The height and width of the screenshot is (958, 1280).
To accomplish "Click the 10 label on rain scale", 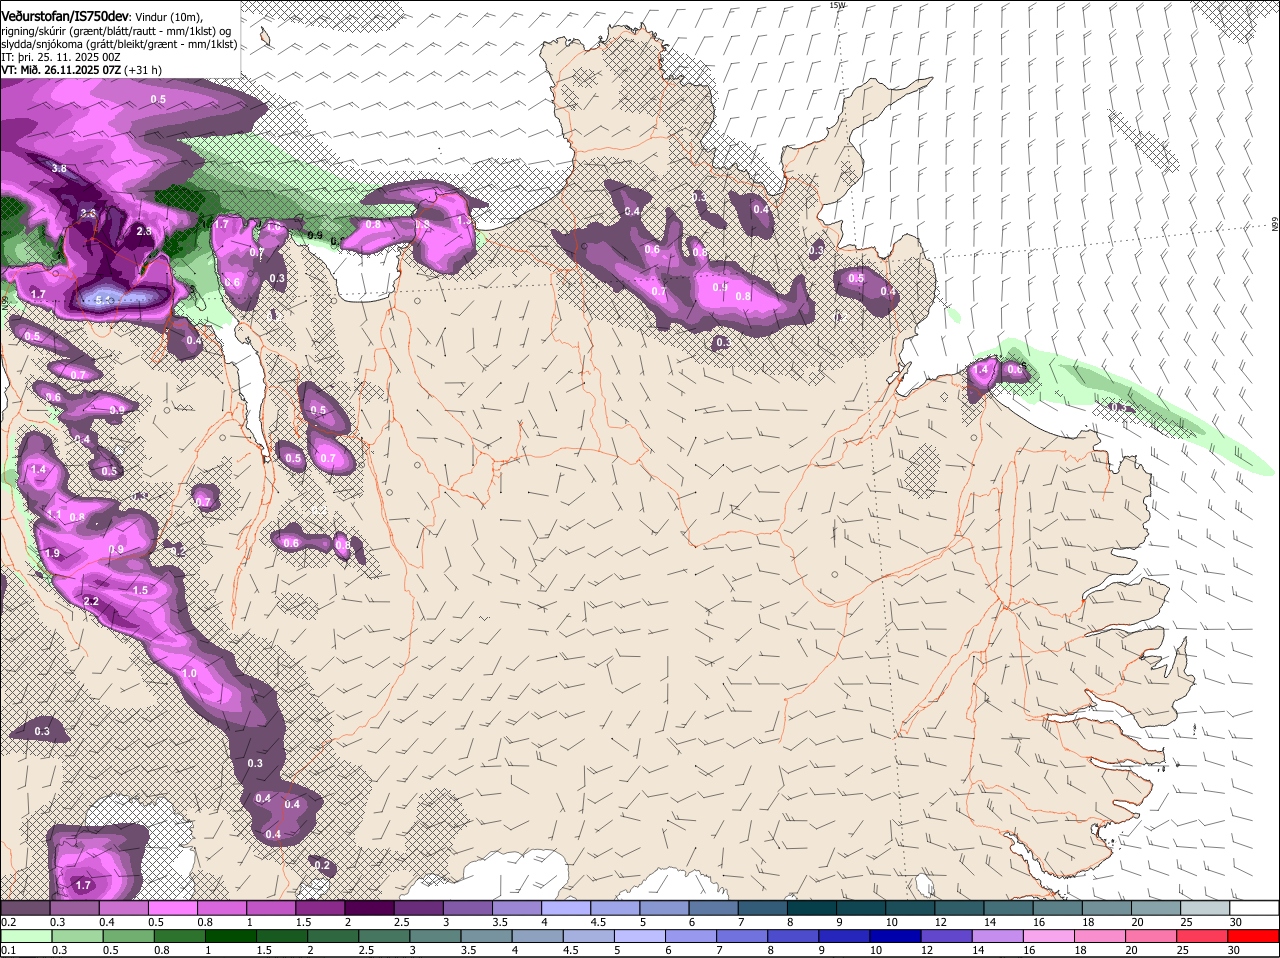I will tap(876, 950).
